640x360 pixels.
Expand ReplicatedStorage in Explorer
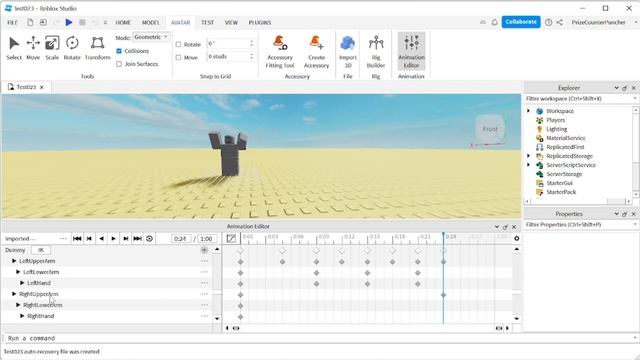(529, 156)
